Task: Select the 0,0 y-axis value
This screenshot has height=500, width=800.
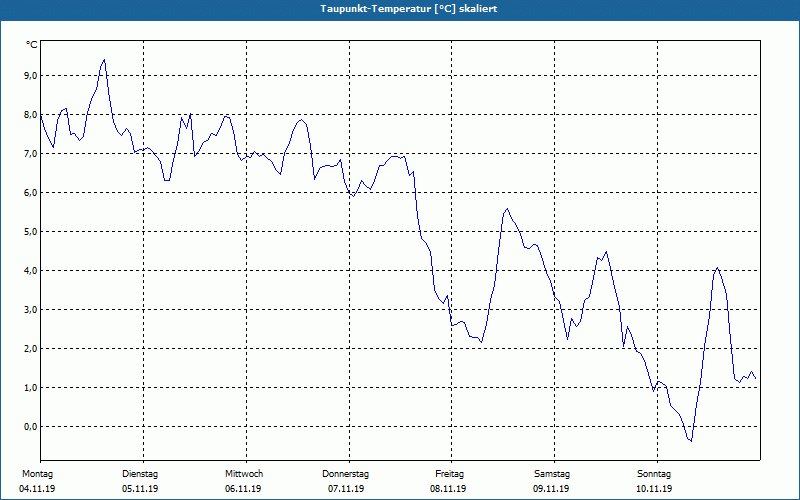Action: coord(31,427)
